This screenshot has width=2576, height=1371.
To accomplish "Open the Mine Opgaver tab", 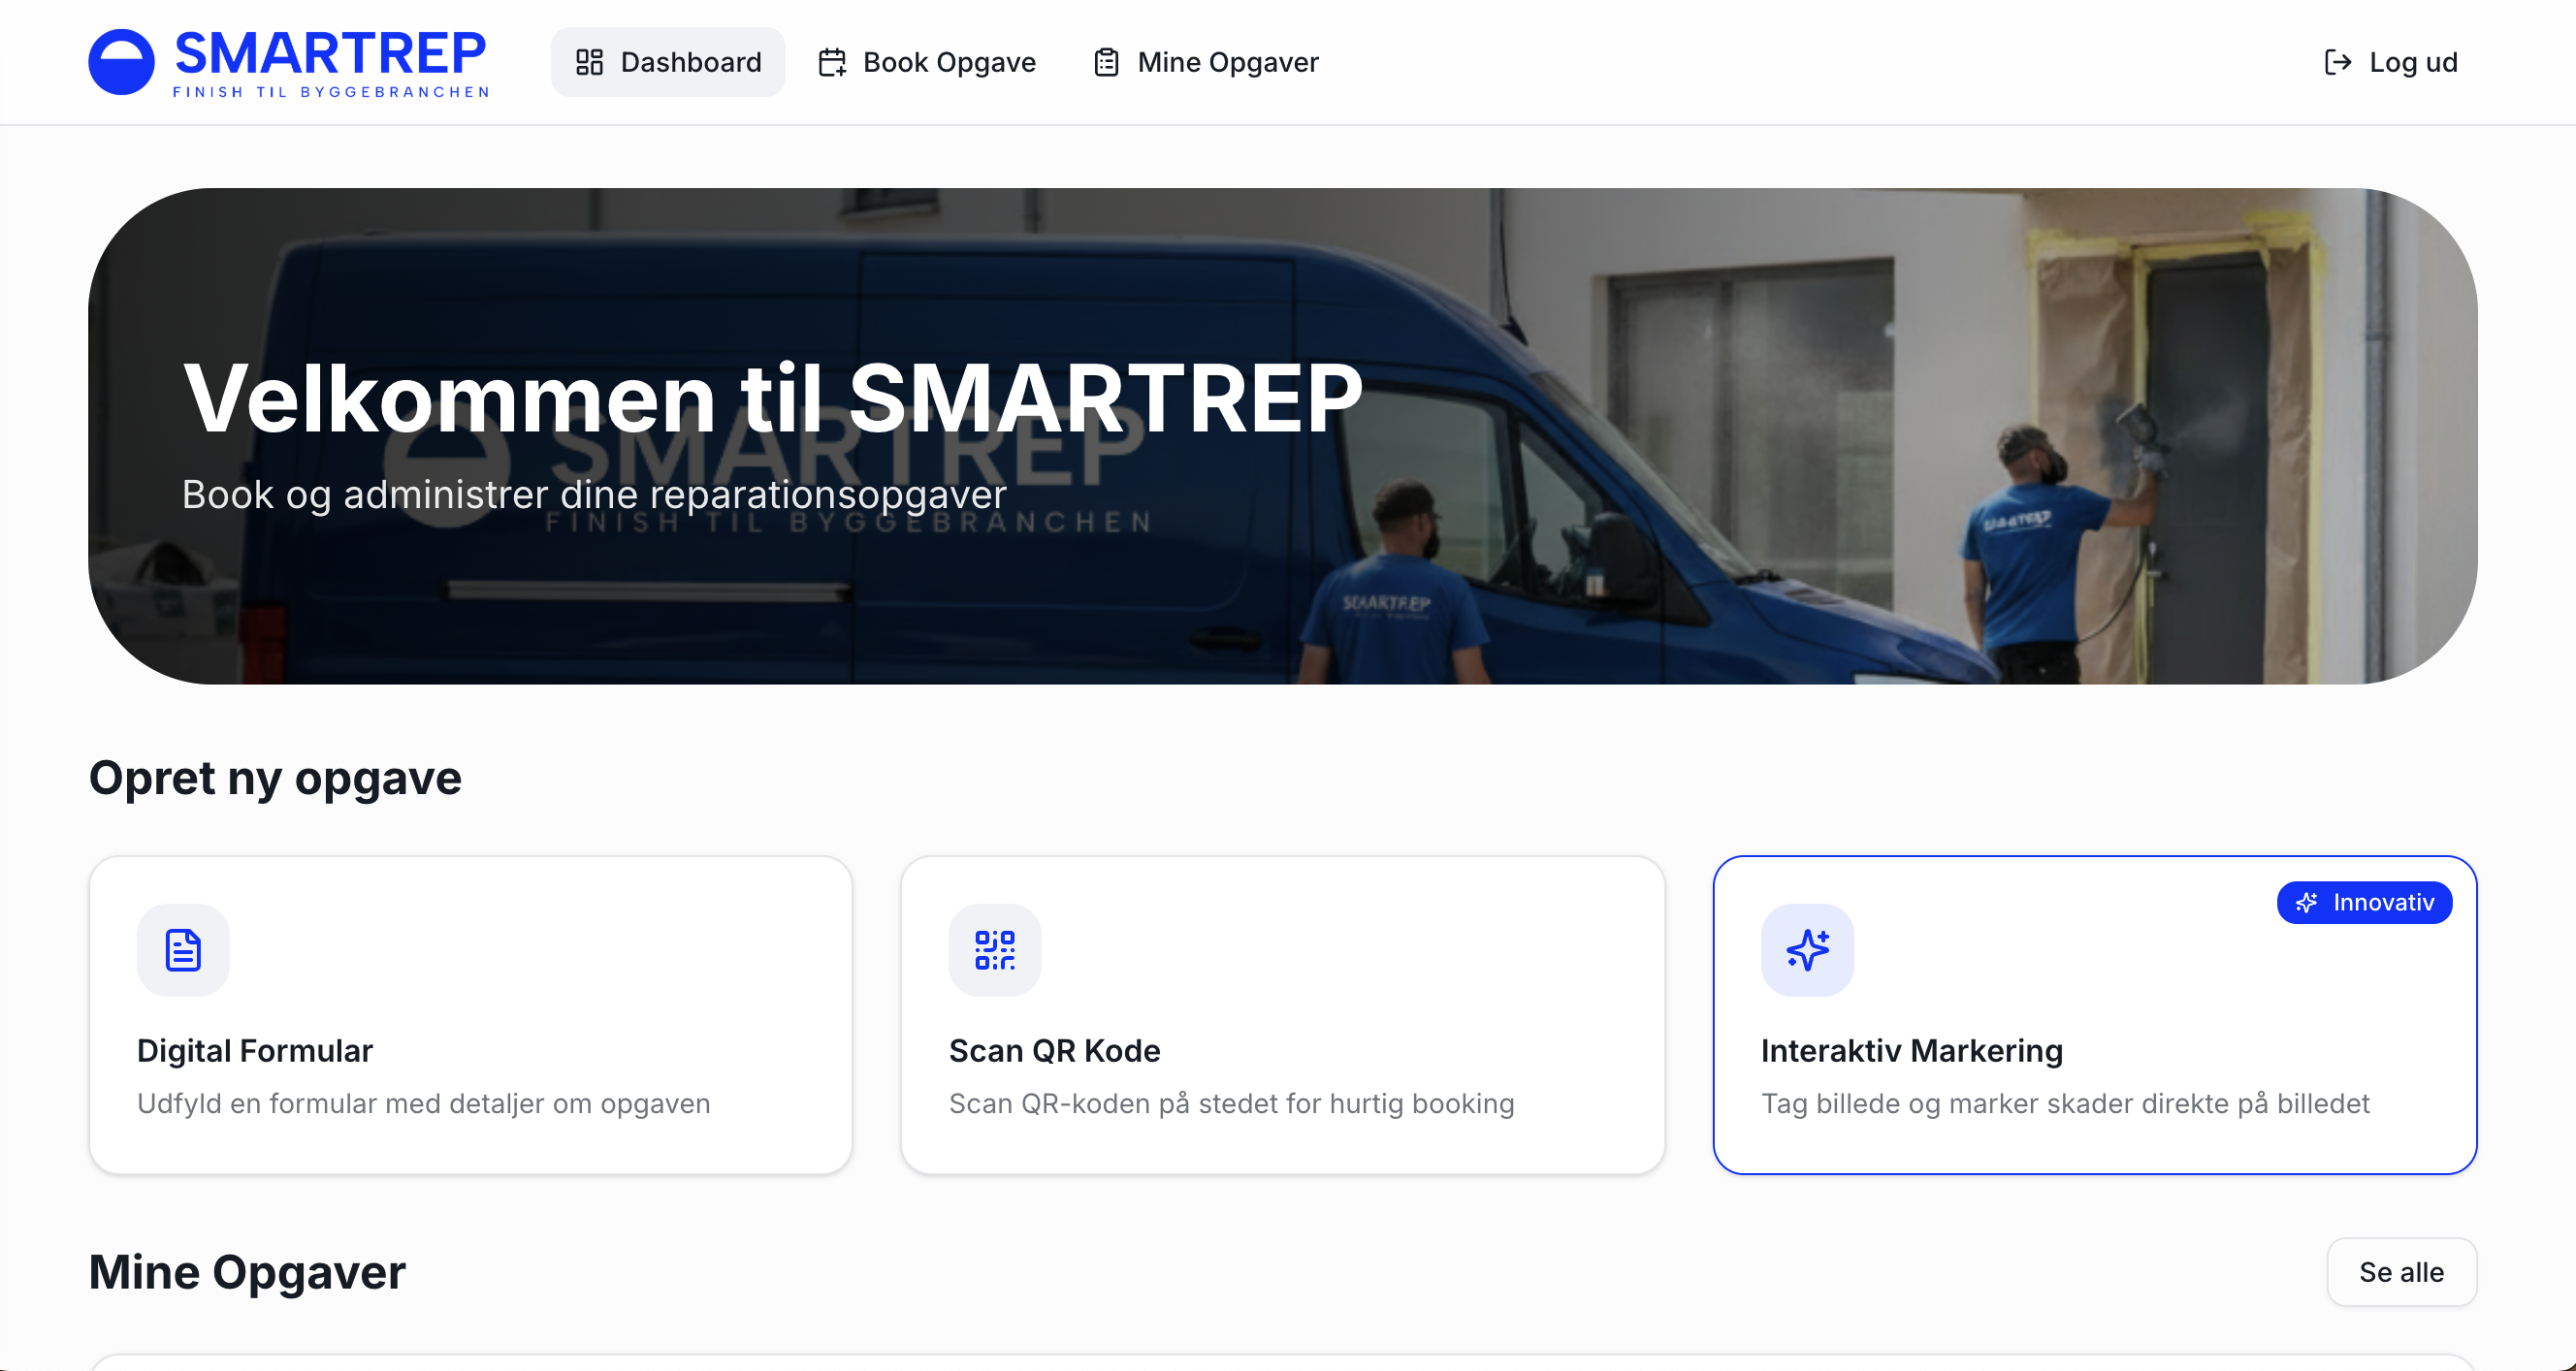I will point(1205,61).
